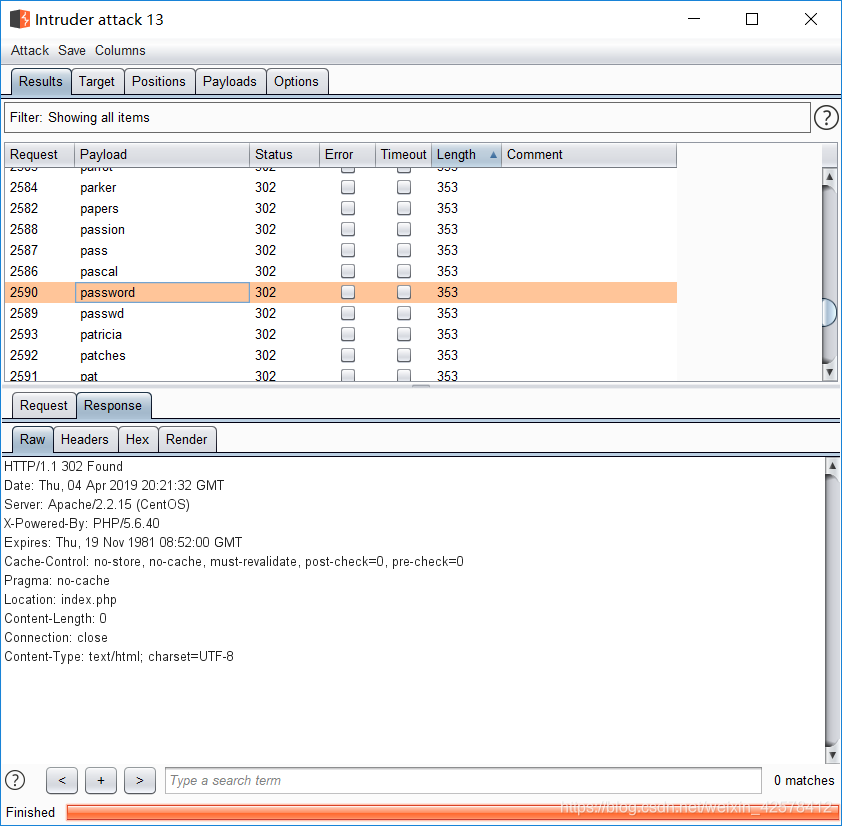Select the 'password' payload row cell

tap(162, 292)
